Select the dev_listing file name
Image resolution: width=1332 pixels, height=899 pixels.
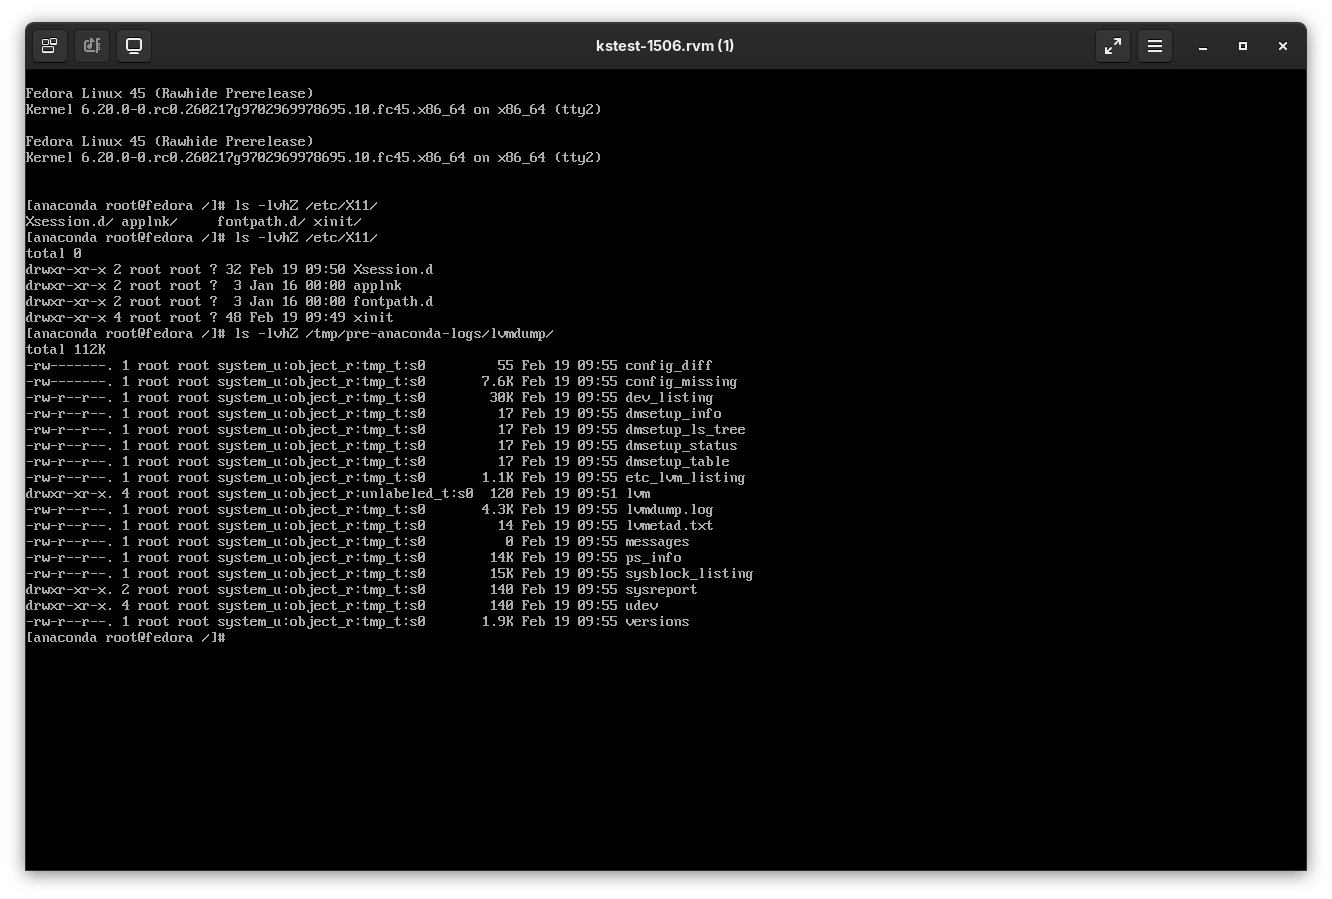pos(669,398)
